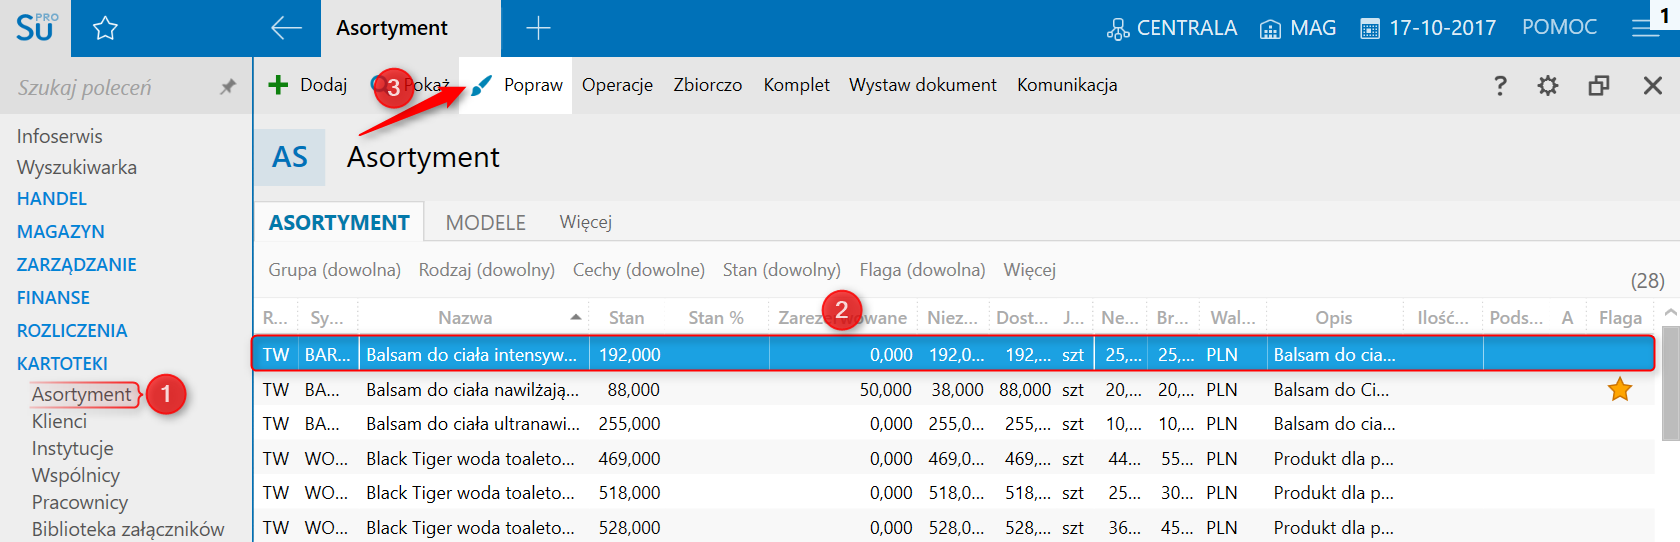Sort by the Flaga column header
The image size is (1680, 542).
click(1620, 318)
